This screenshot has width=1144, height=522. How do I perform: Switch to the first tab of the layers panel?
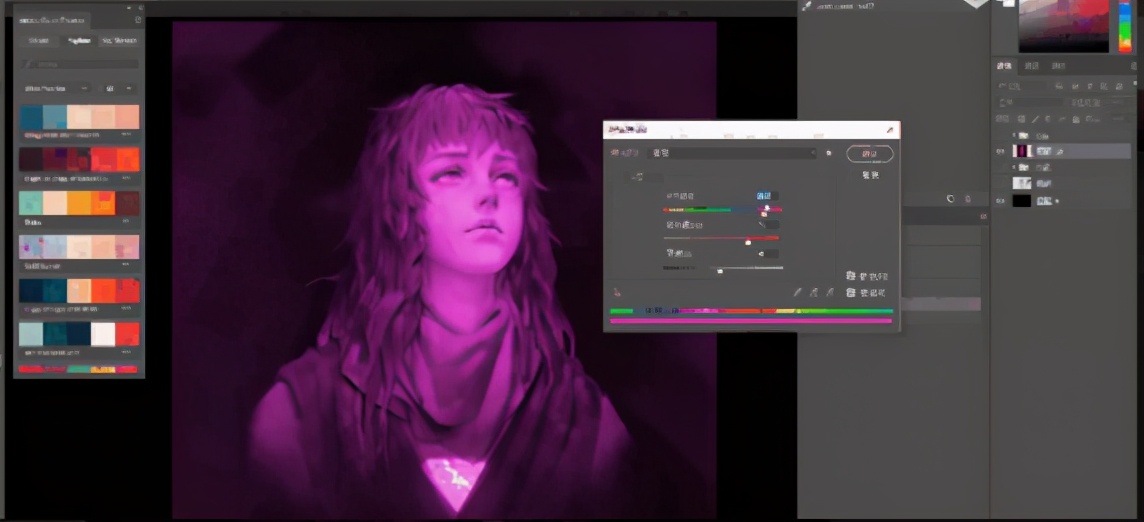[x=1005, y=66]
